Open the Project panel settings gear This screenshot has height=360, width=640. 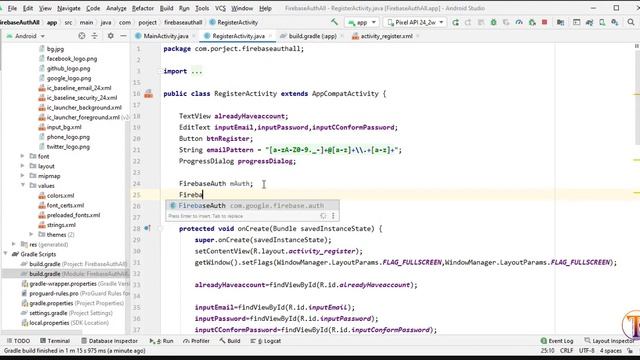111,36
